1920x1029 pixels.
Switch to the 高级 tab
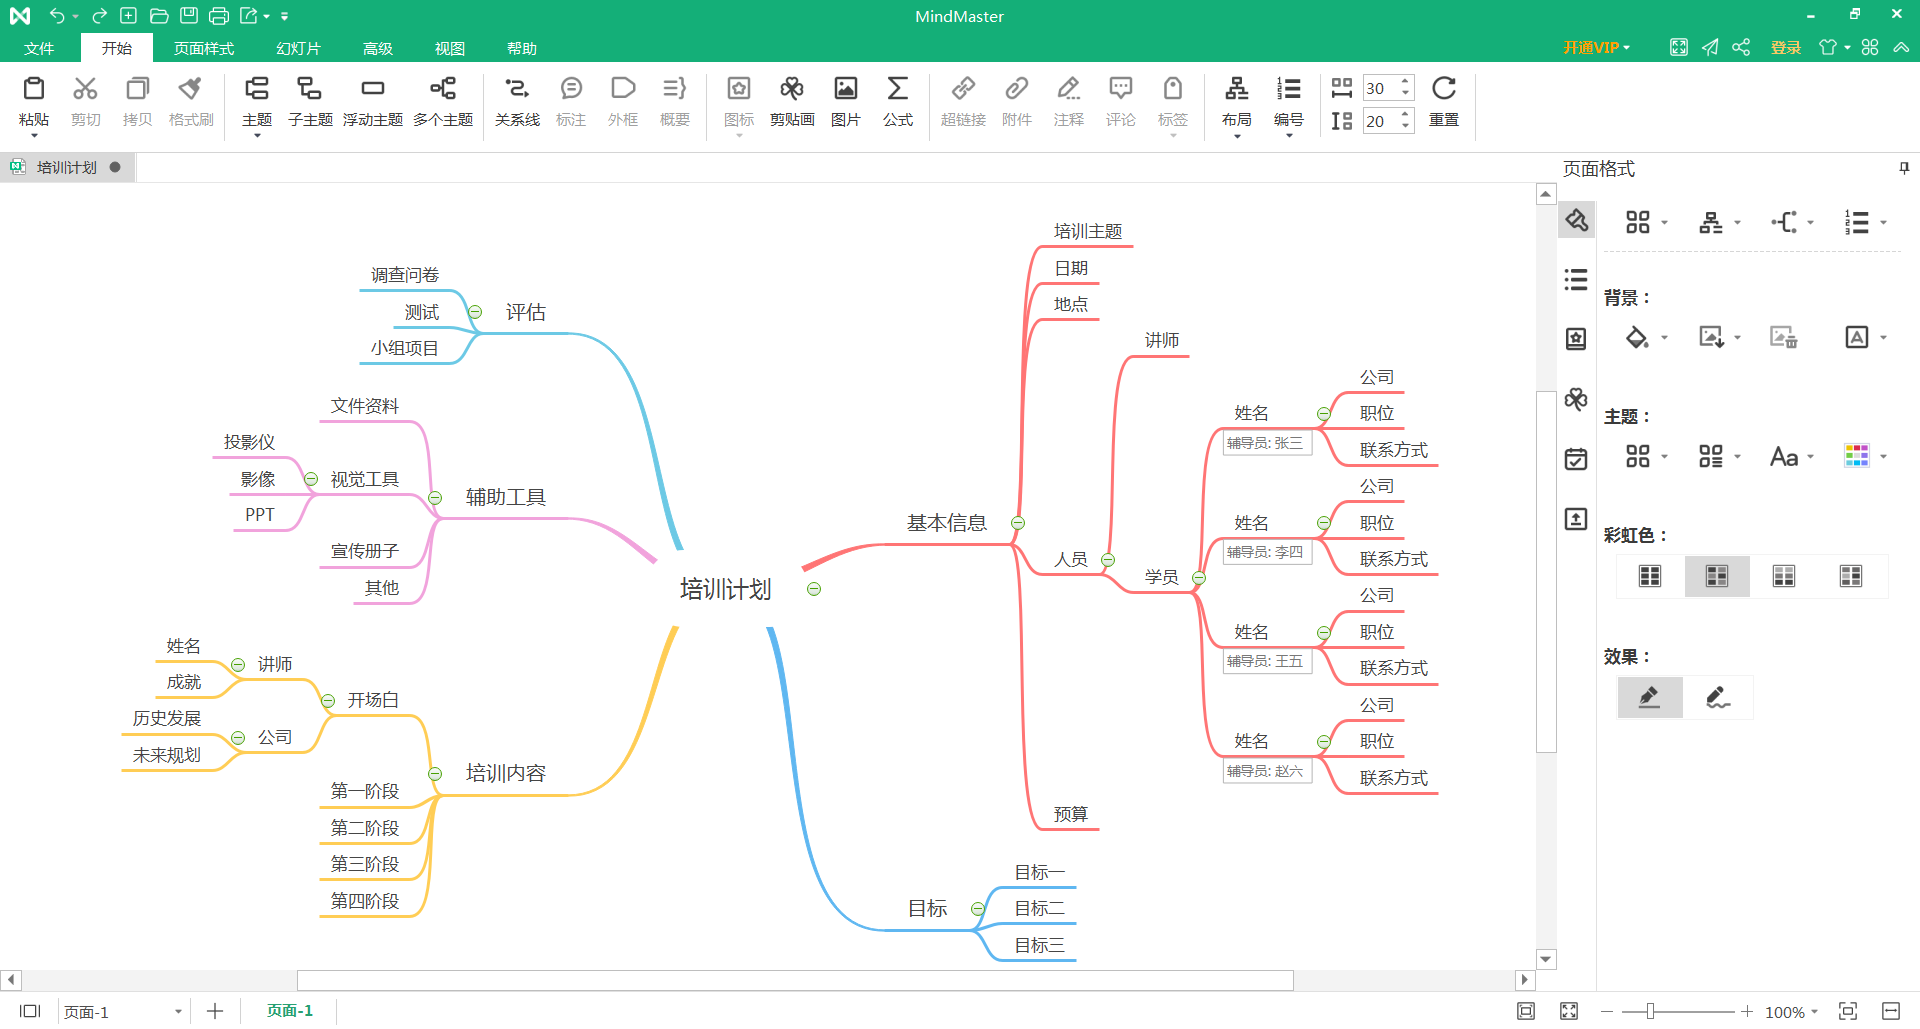(x=378, y=48)
